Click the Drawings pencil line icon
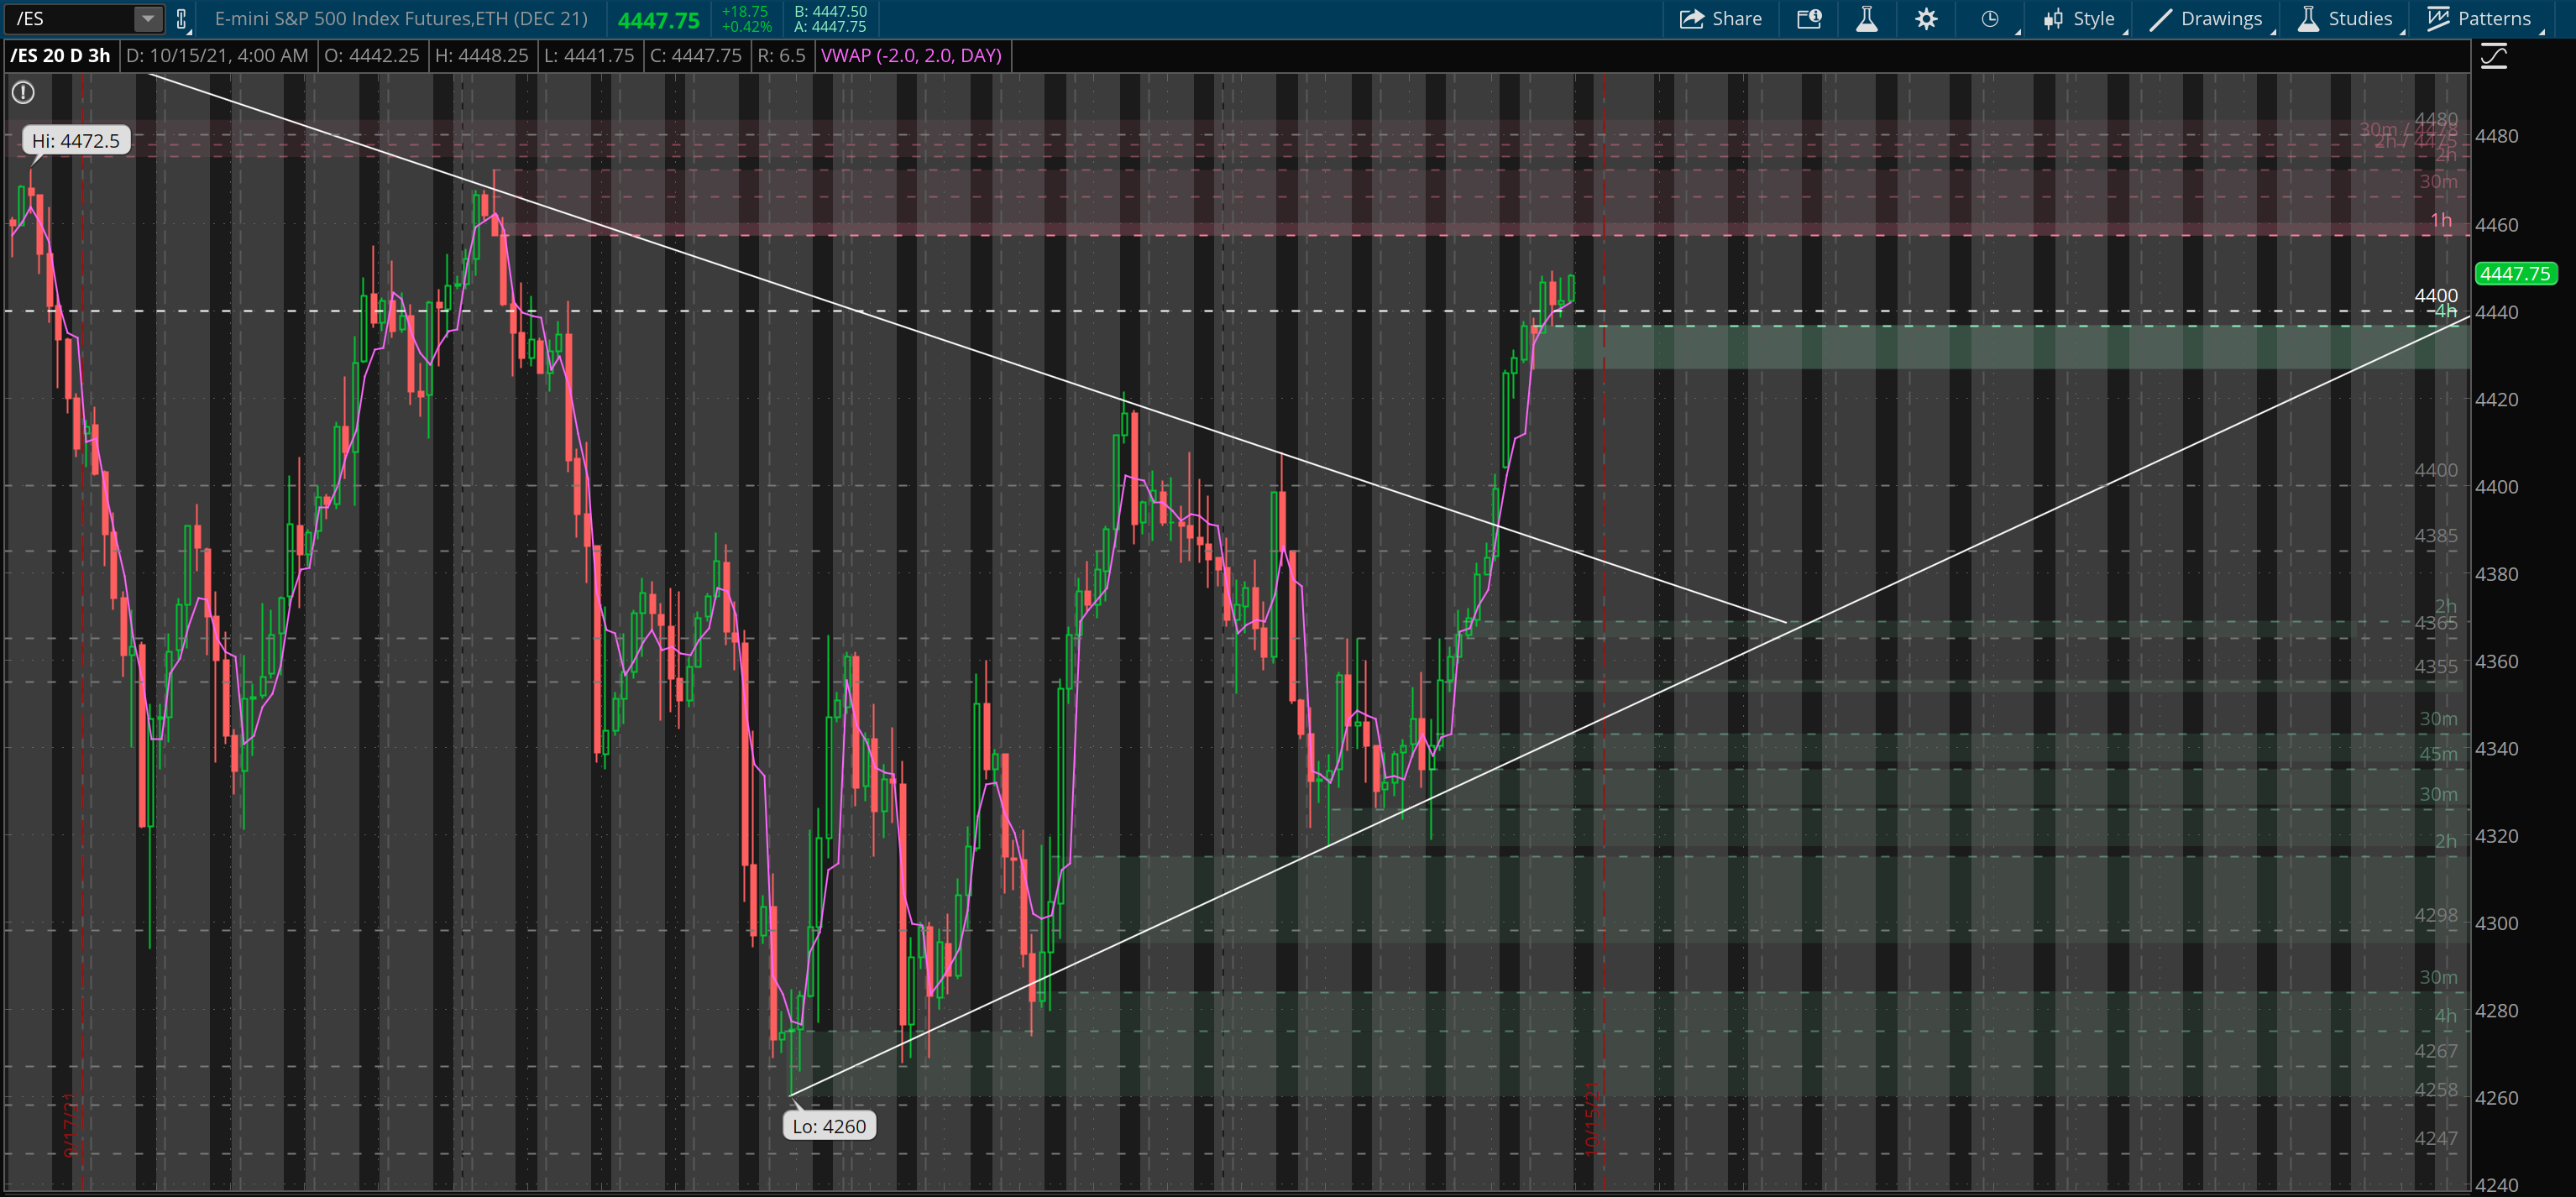 (2160, 19)
